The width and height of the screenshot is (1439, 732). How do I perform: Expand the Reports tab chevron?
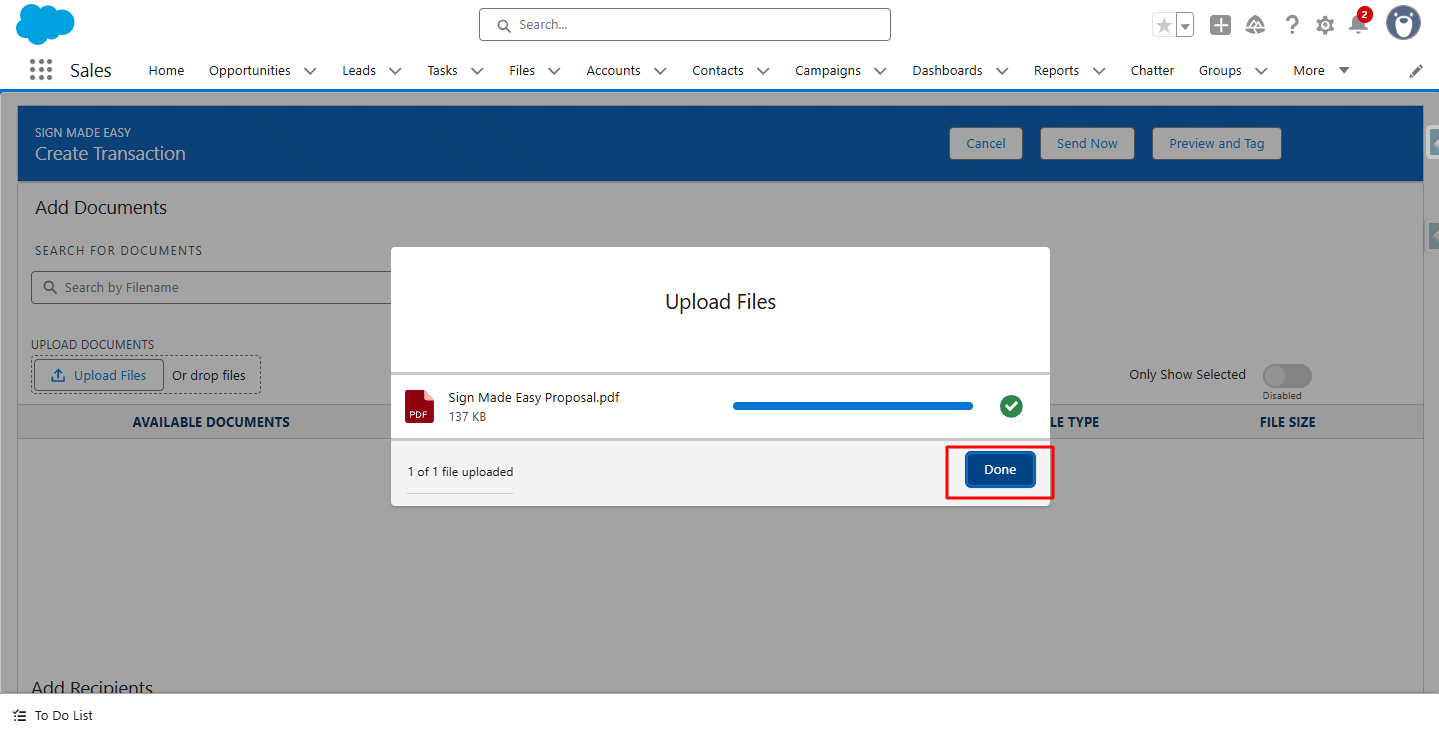point(1099,71)
